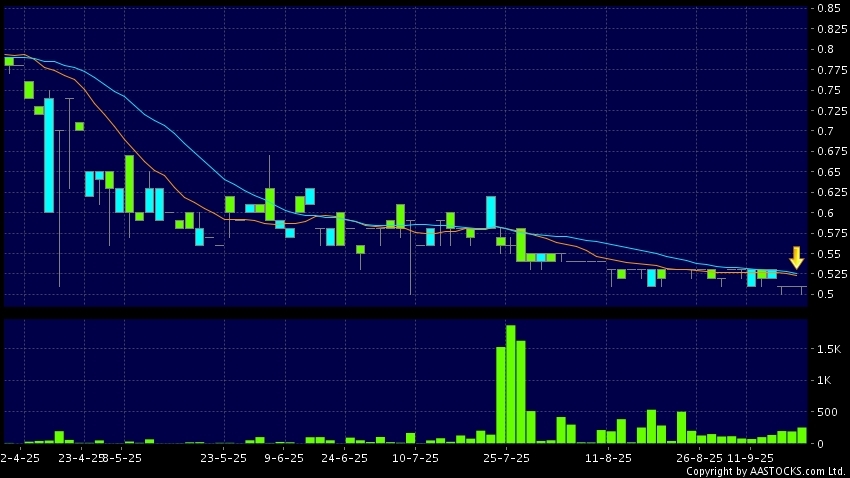This screenshot has height=478, width=850.
Task: Select the tall cyan candlestick spanning 0.6 to 0.74
Action: pos(49,156)
